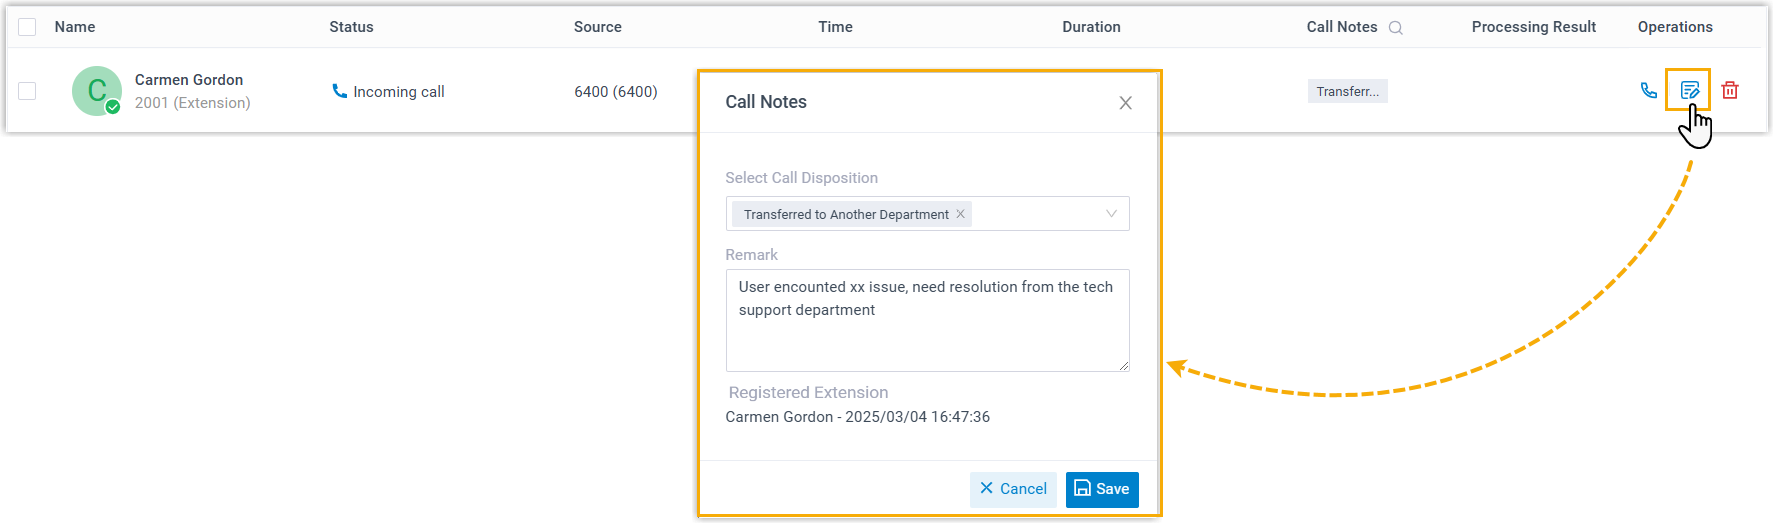Click the Processing Result column header
This screenshot has width=1774, height=524.
click(x=1533, y=27)
